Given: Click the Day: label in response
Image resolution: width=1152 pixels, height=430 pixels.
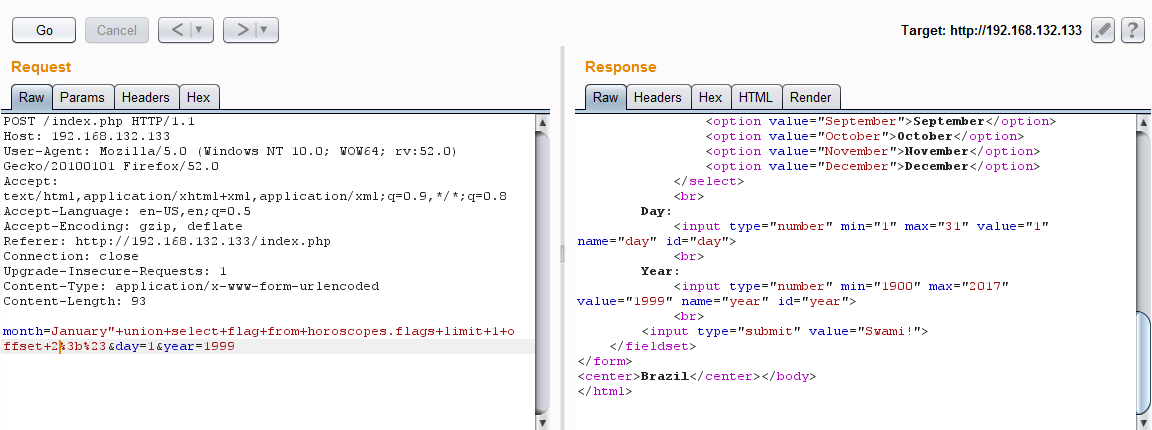Looking at the screenshot, I should [x=656, y=211].
